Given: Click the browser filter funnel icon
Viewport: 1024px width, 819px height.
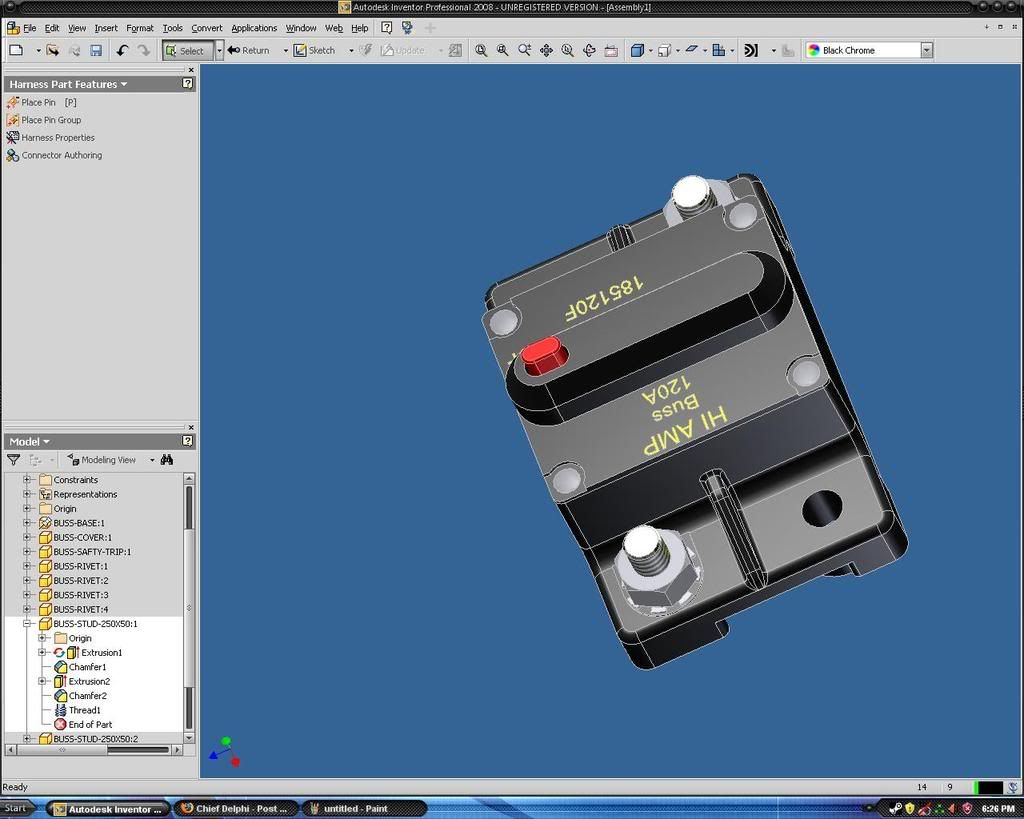Looking at the screenshot, I should tap(13, 460).
